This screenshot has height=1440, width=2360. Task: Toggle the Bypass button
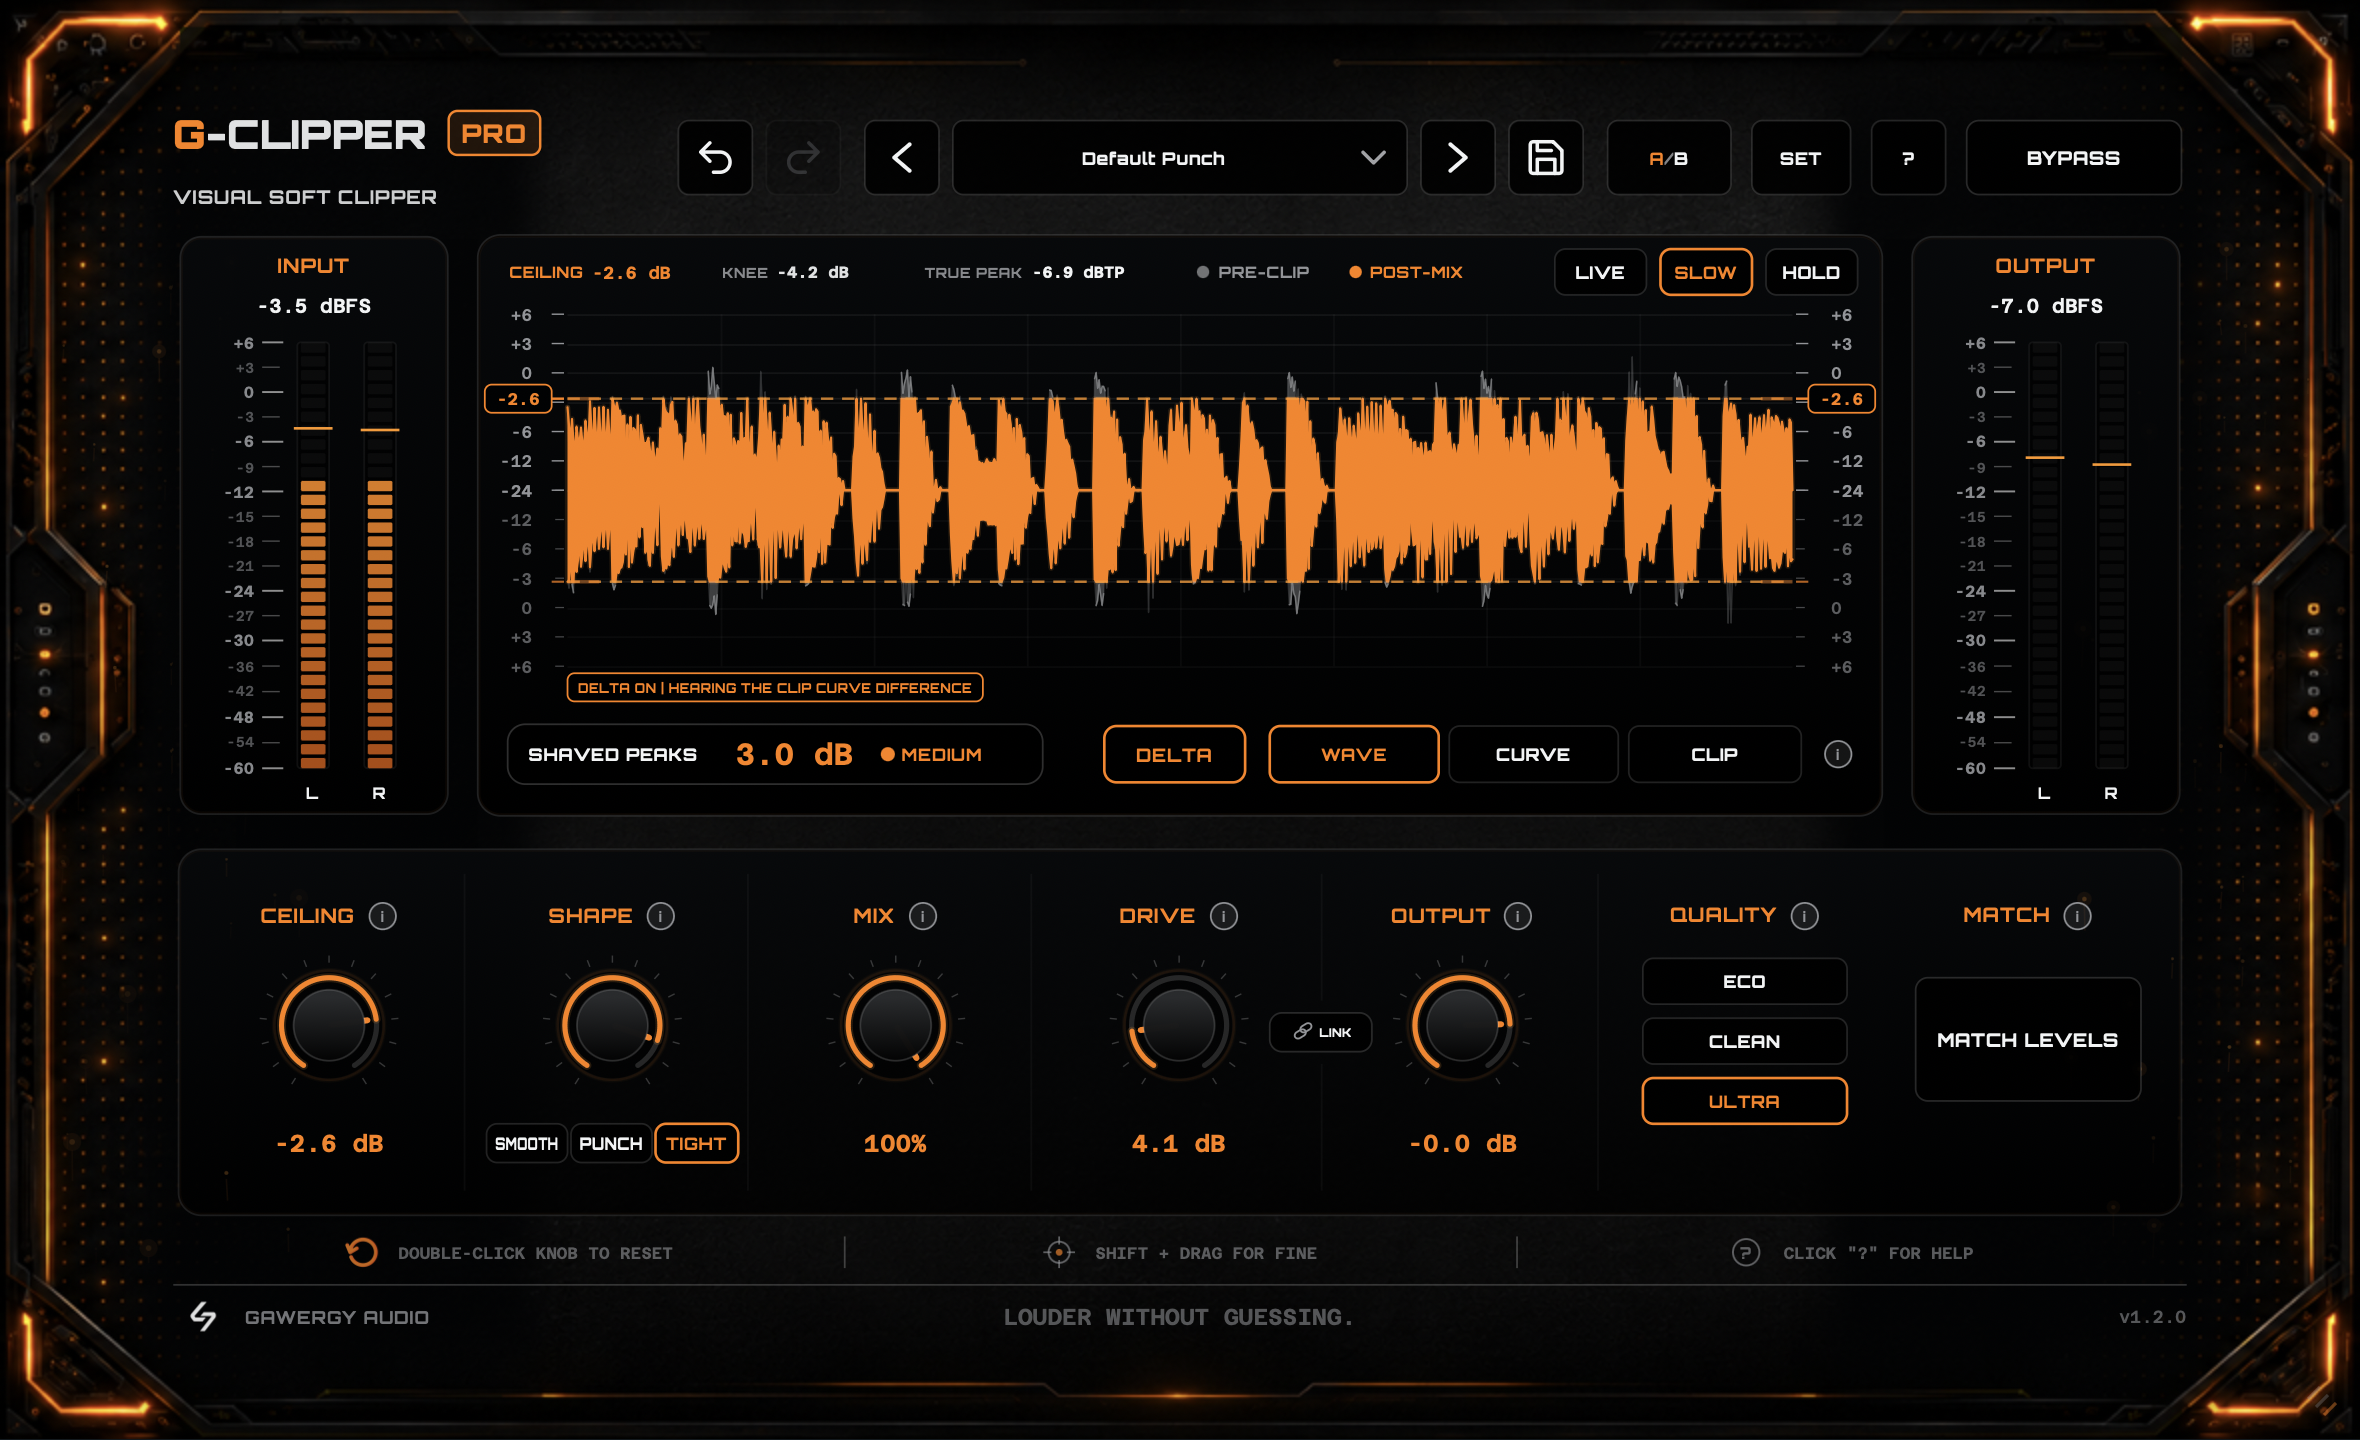[x=2073, y=158]
